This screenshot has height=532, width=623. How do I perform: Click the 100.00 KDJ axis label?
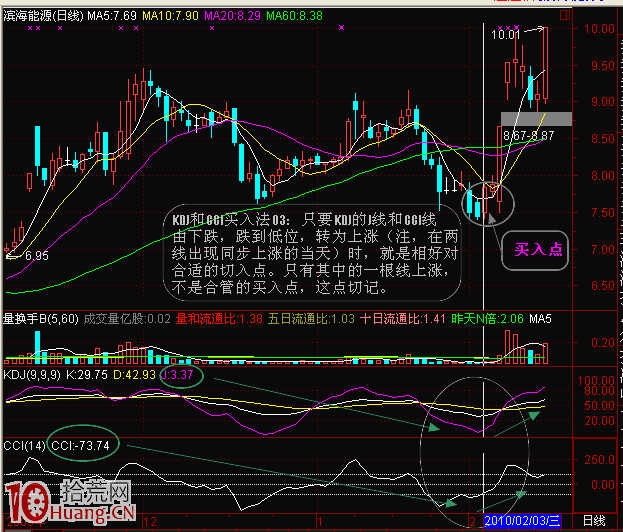(596, 381)
